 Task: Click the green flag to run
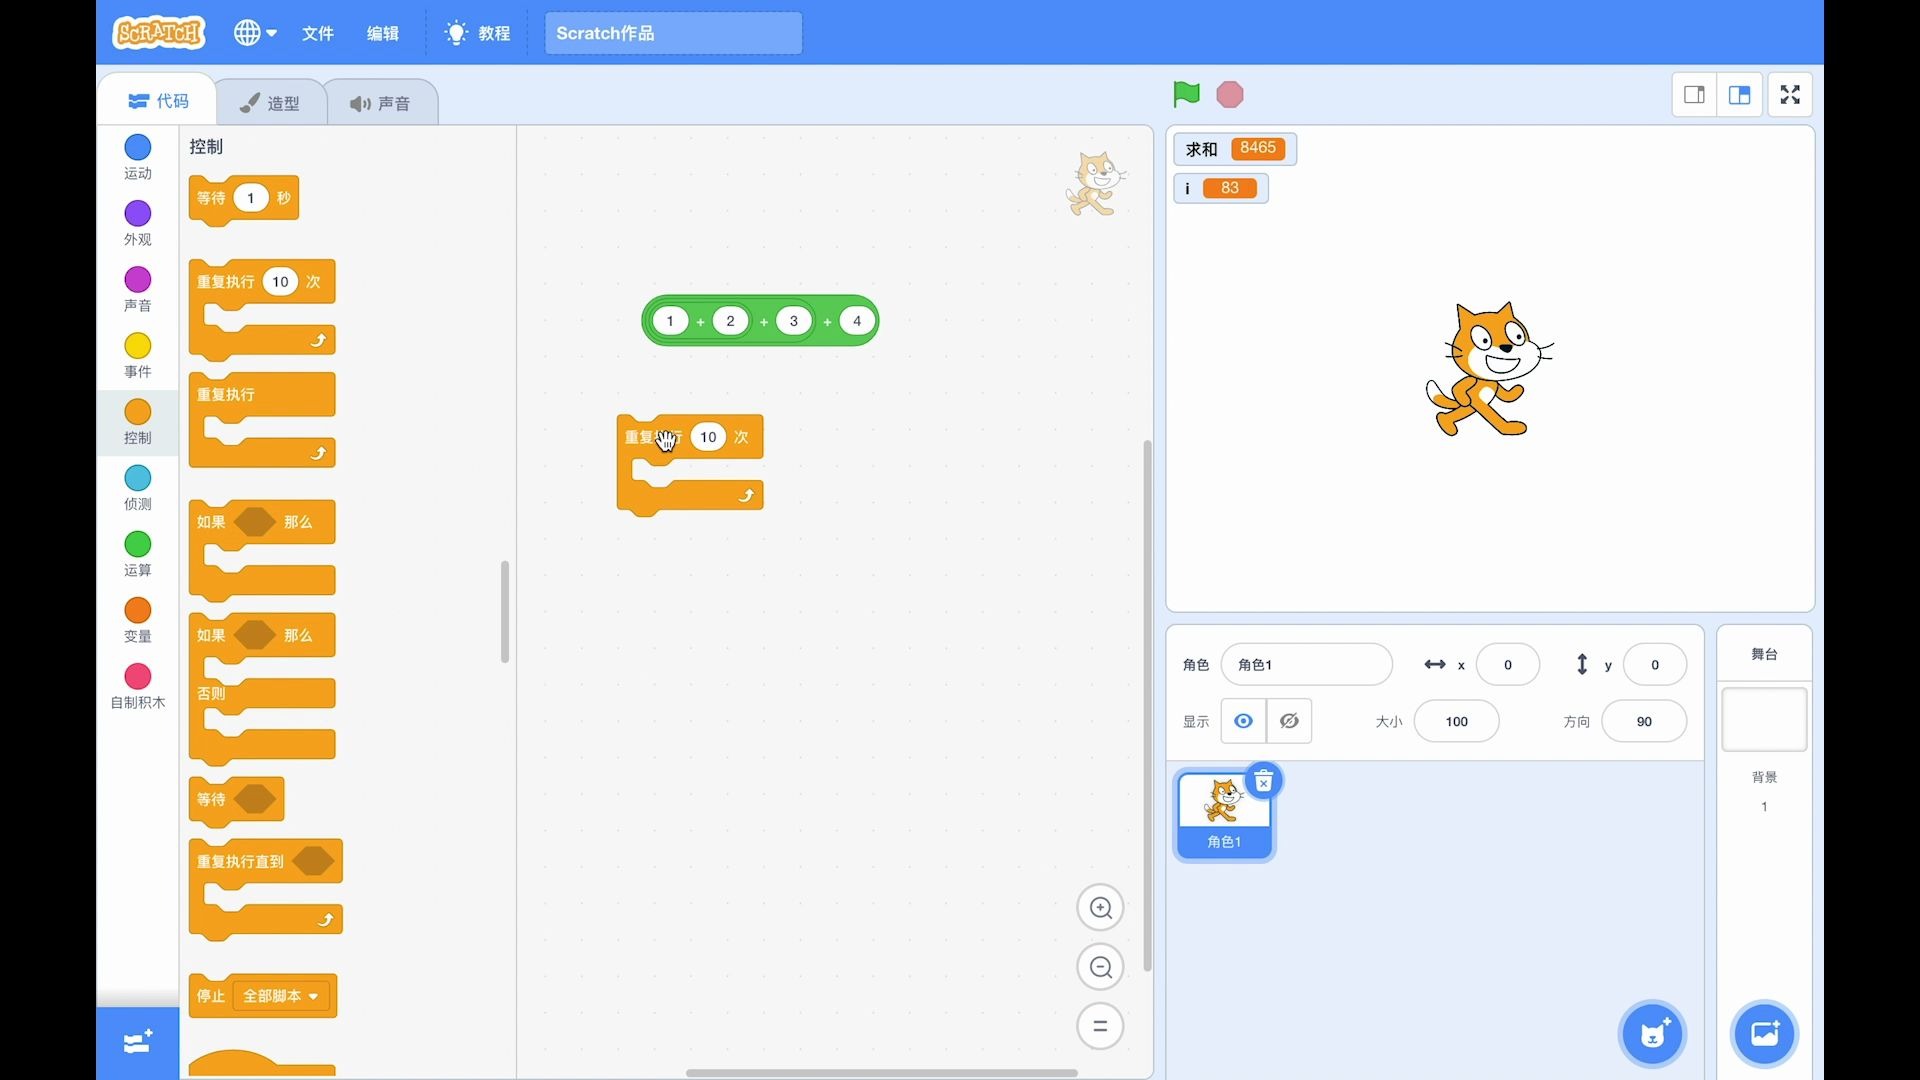tap(1186, 95)
